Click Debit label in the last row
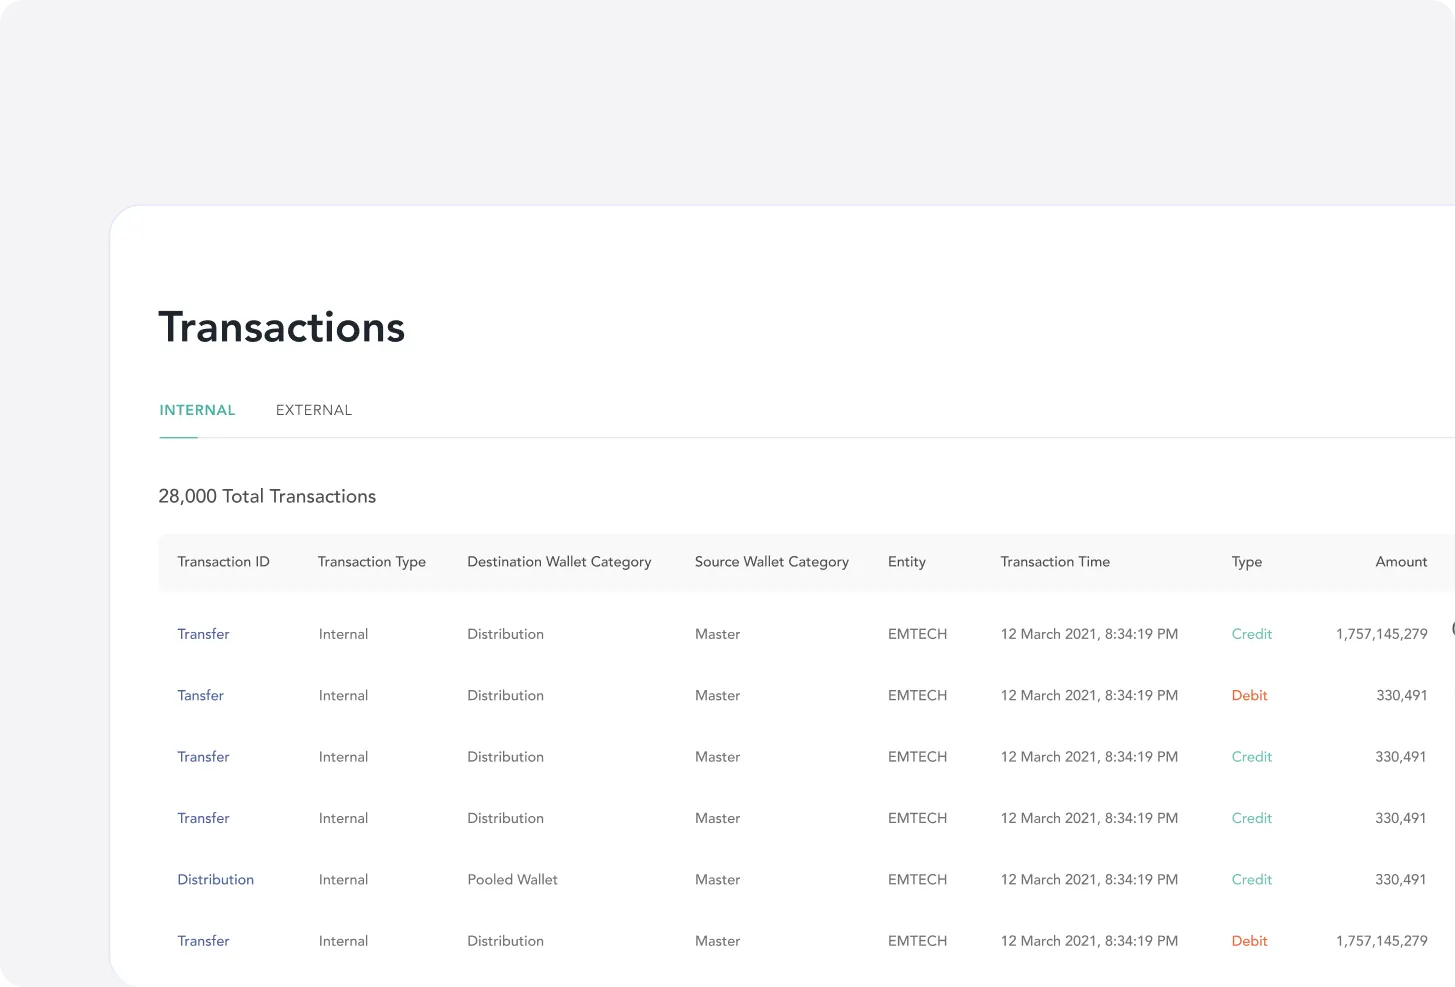 point(1249,941)
